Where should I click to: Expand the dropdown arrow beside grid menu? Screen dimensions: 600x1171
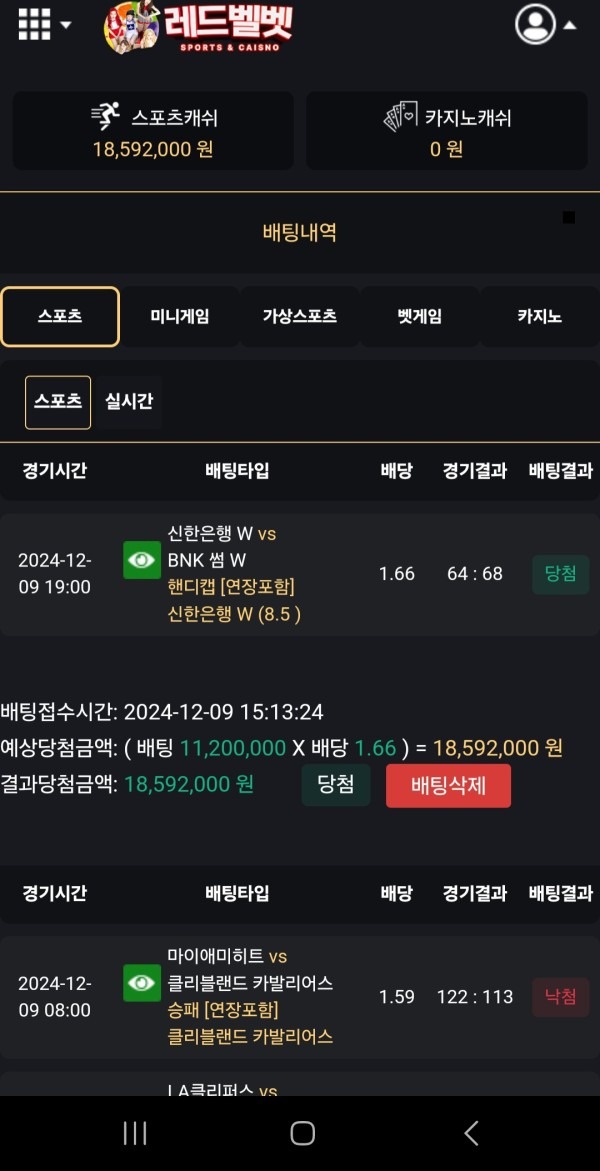point(66,24)
